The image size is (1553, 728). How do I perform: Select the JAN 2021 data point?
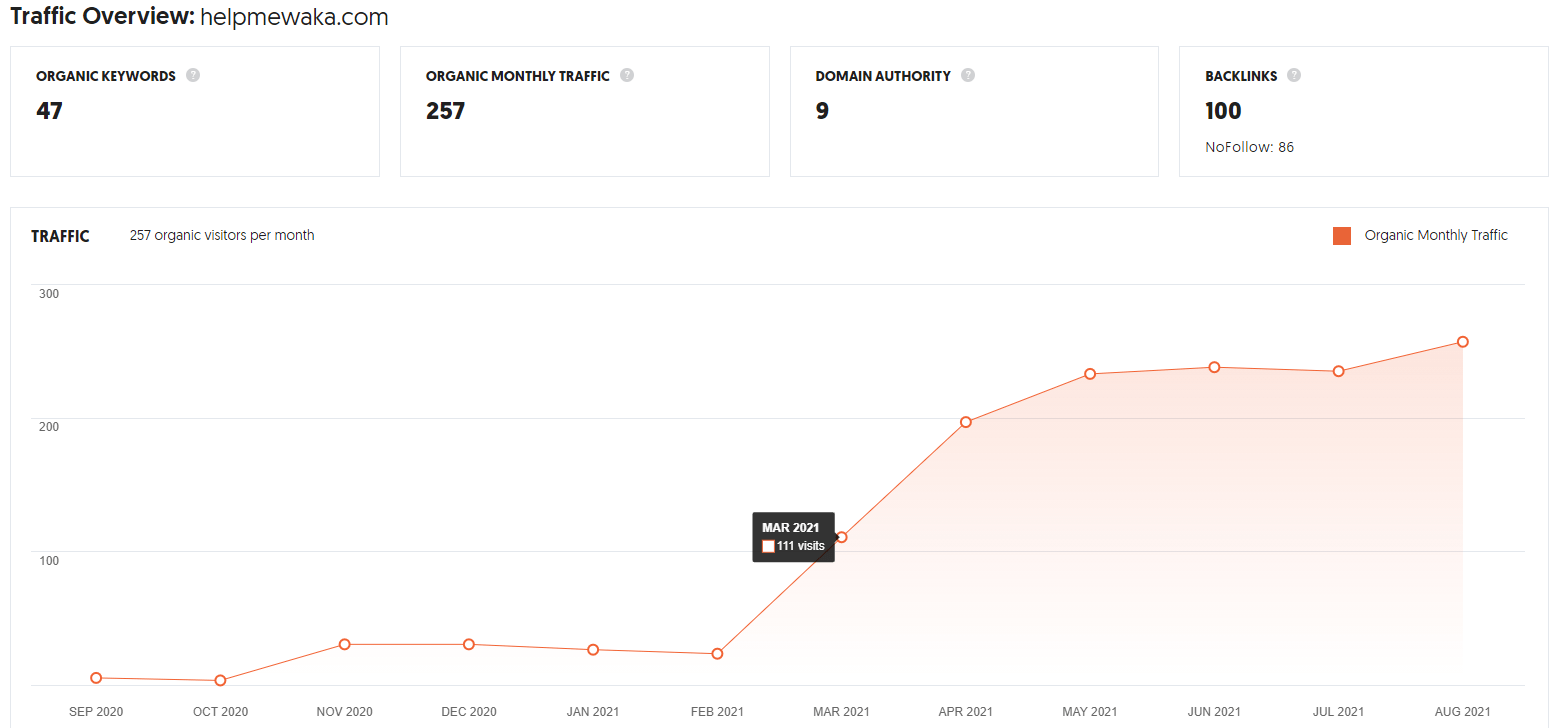[593, 650]
